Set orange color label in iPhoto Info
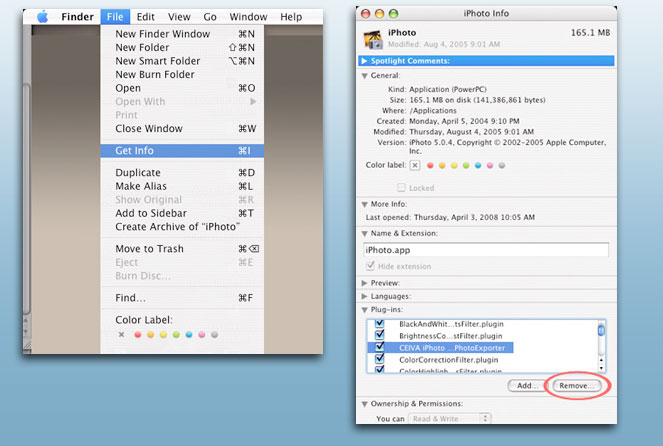This screenshot has height=446, width=663. coord(442,165)
